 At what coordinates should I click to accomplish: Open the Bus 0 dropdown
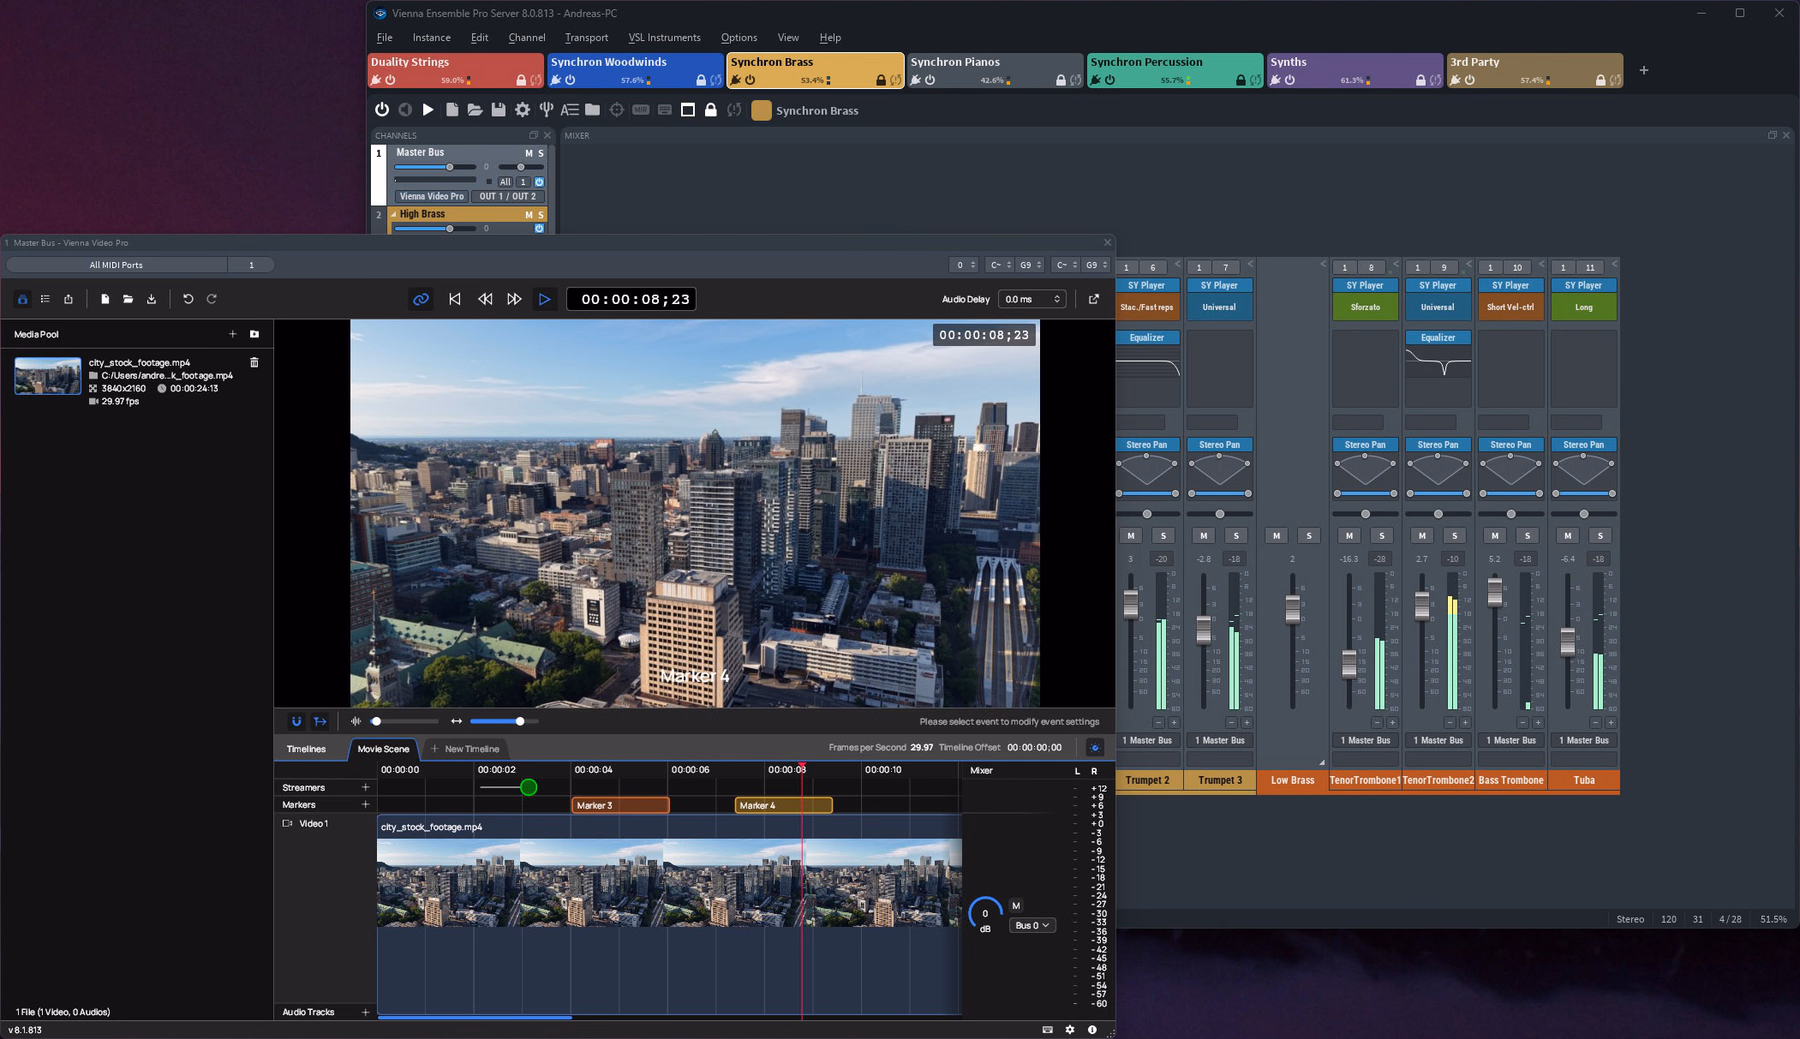[x=1033, y=926]
